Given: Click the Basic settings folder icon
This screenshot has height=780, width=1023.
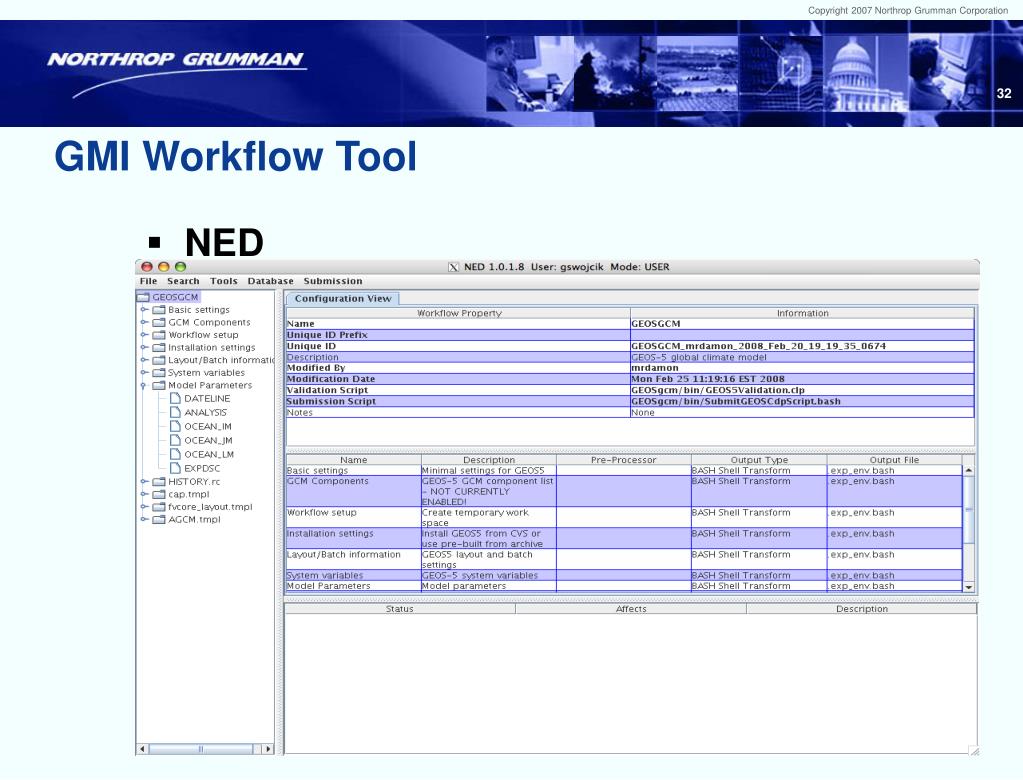Looking at the screenshot, I should coord(159,310).
